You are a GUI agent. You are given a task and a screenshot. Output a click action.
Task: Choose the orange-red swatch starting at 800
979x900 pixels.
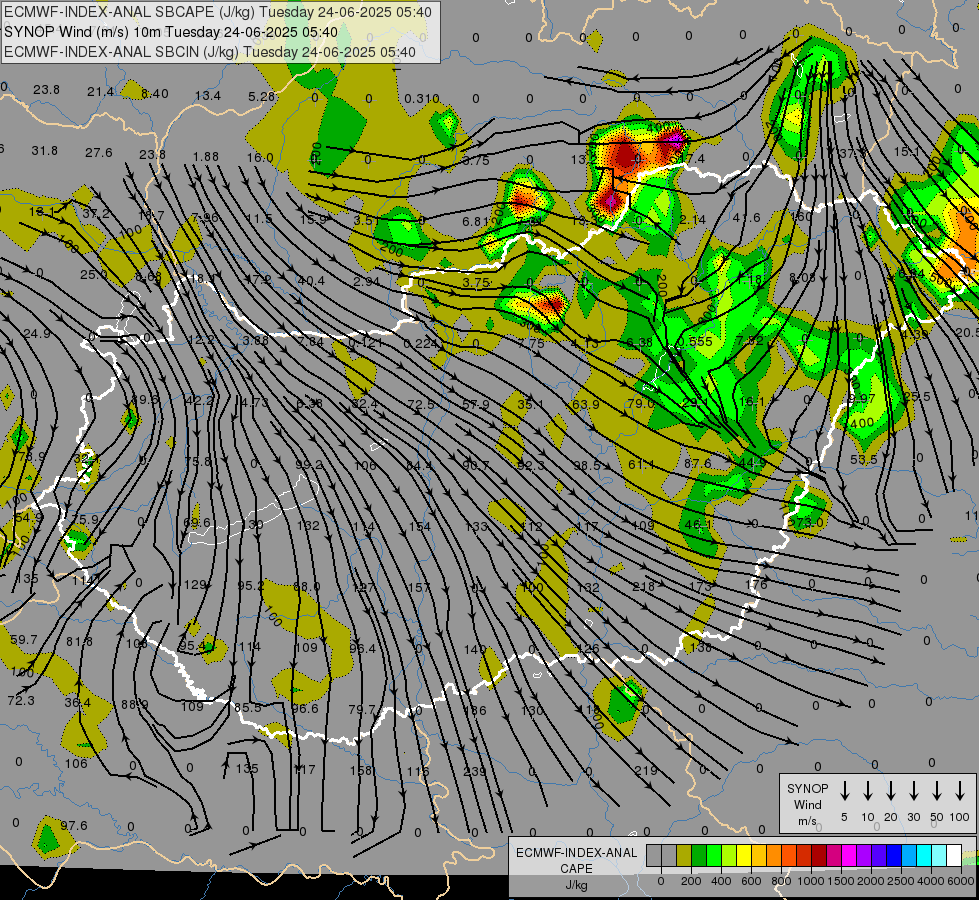[789, 856]
